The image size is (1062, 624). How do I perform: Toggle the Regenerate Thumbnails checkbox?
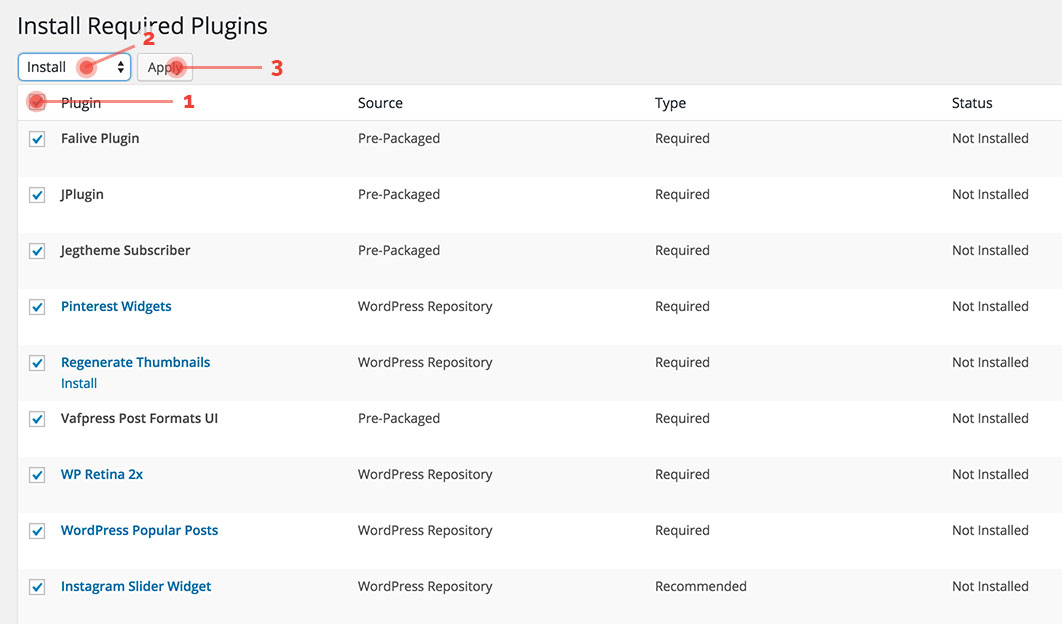(37, 362)
